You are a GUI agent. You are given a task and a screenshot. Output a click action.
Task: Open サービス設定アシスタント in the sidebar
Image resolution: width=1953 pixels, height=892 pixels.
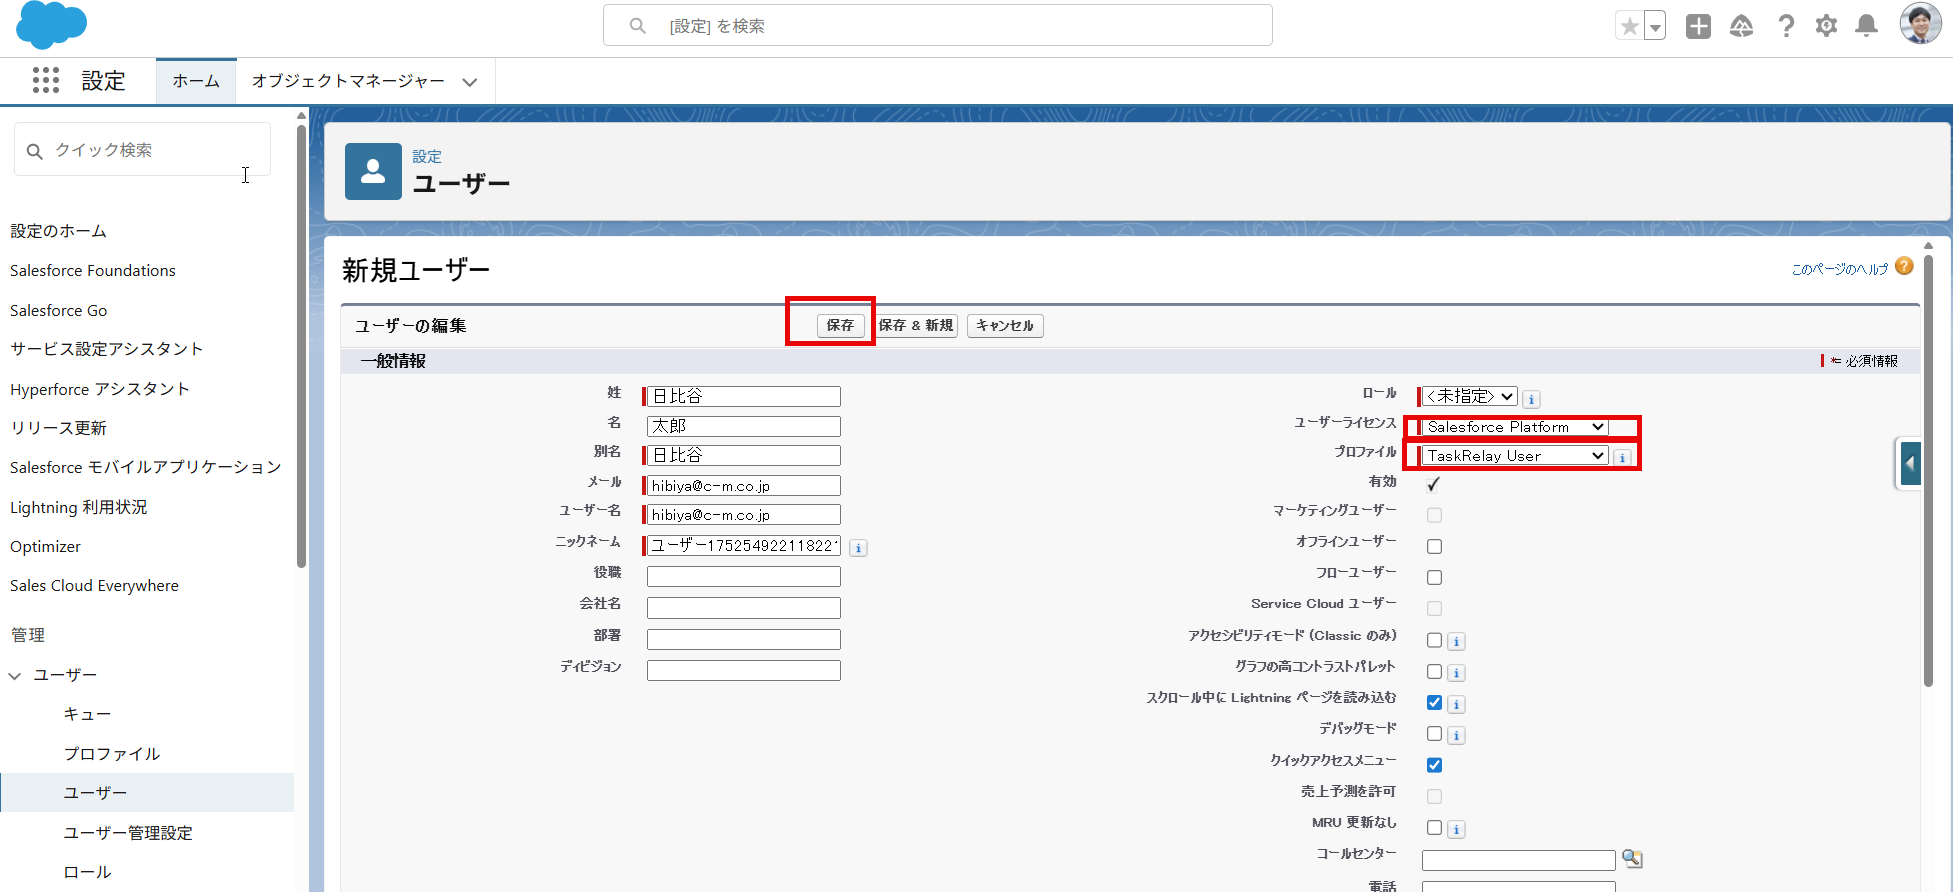point(107,349)
